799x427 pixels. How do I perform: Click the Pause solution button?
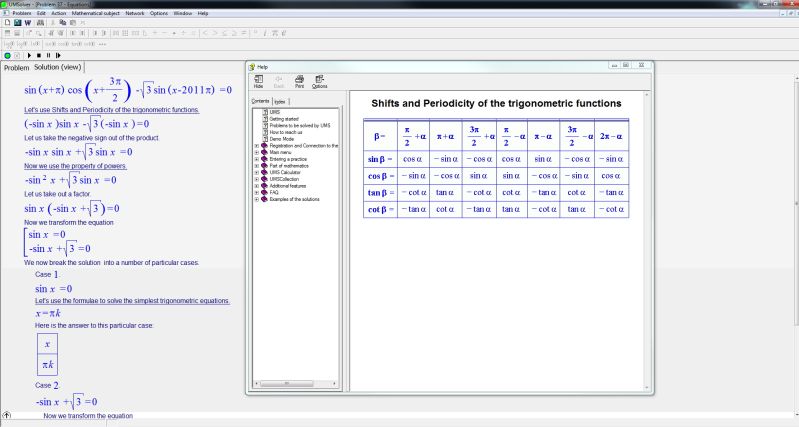point(48,55)
